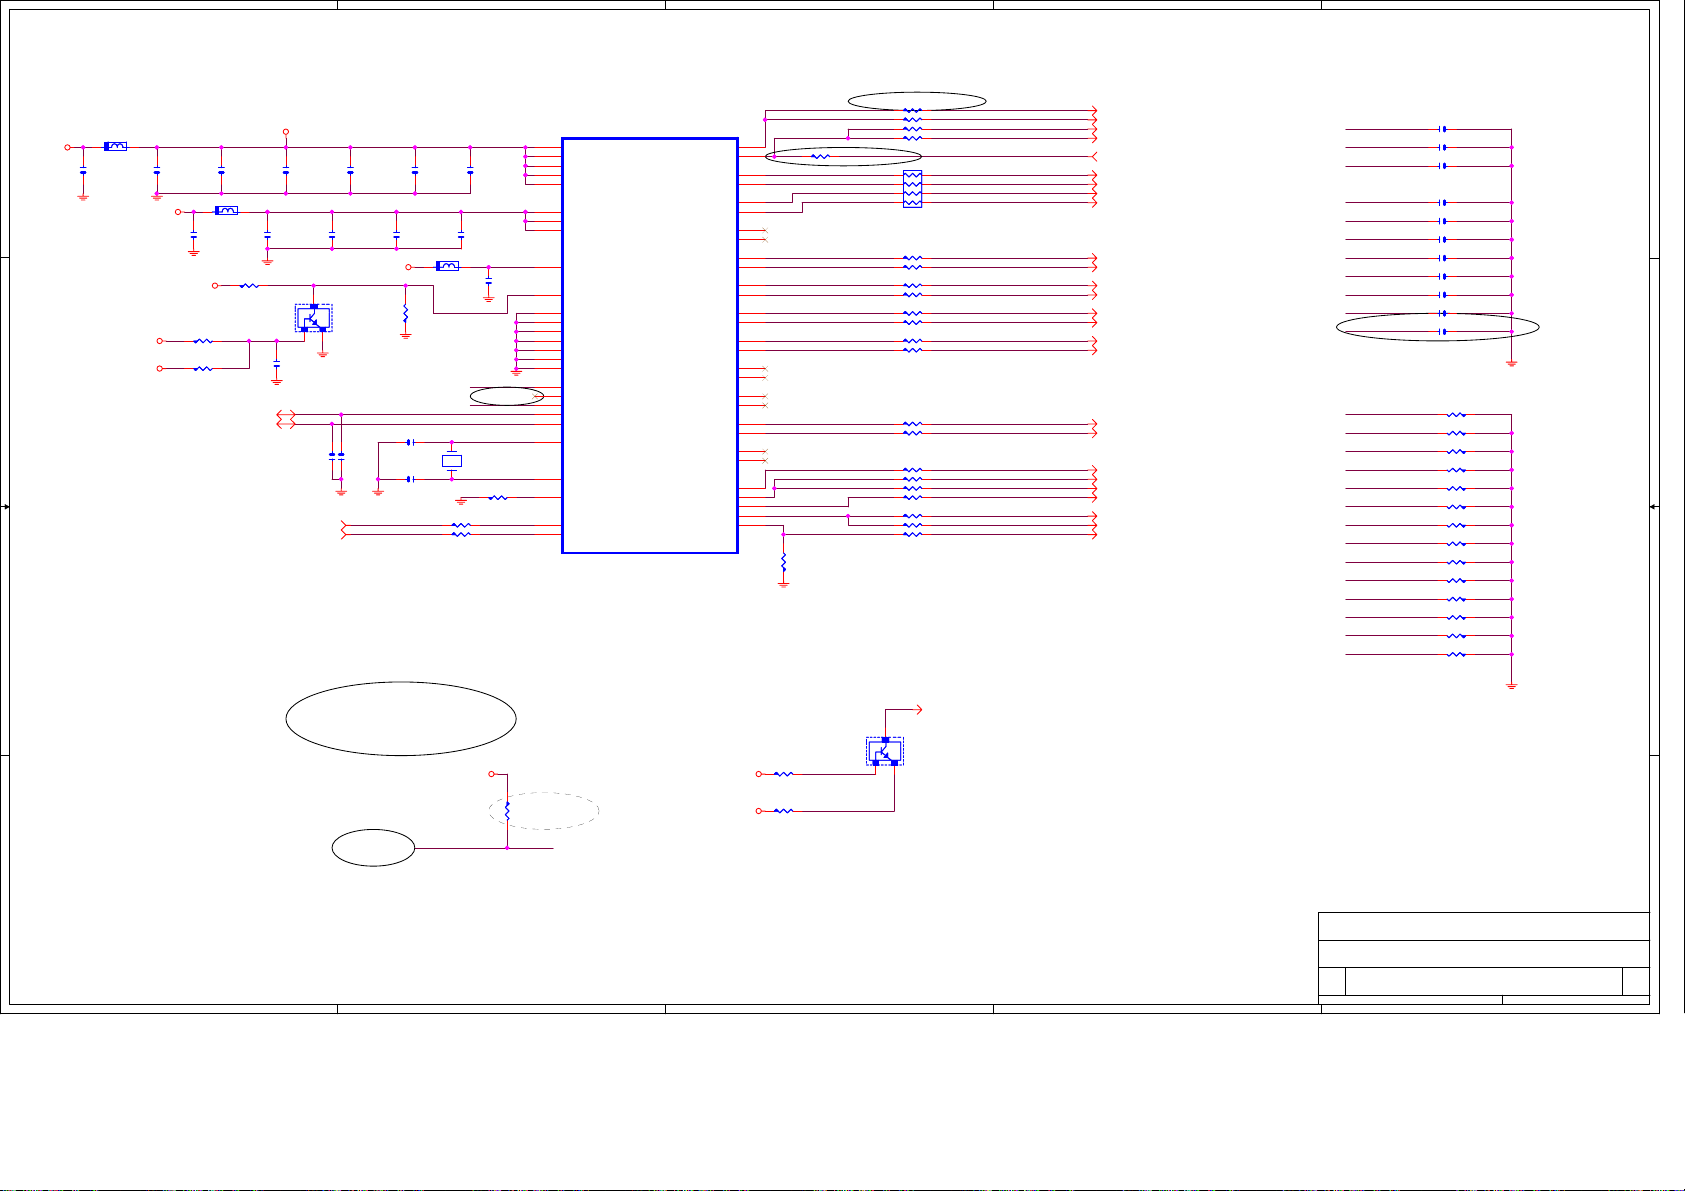Select the ellipse above the top resistor group

pyautogui.click(x=917, y=100)
